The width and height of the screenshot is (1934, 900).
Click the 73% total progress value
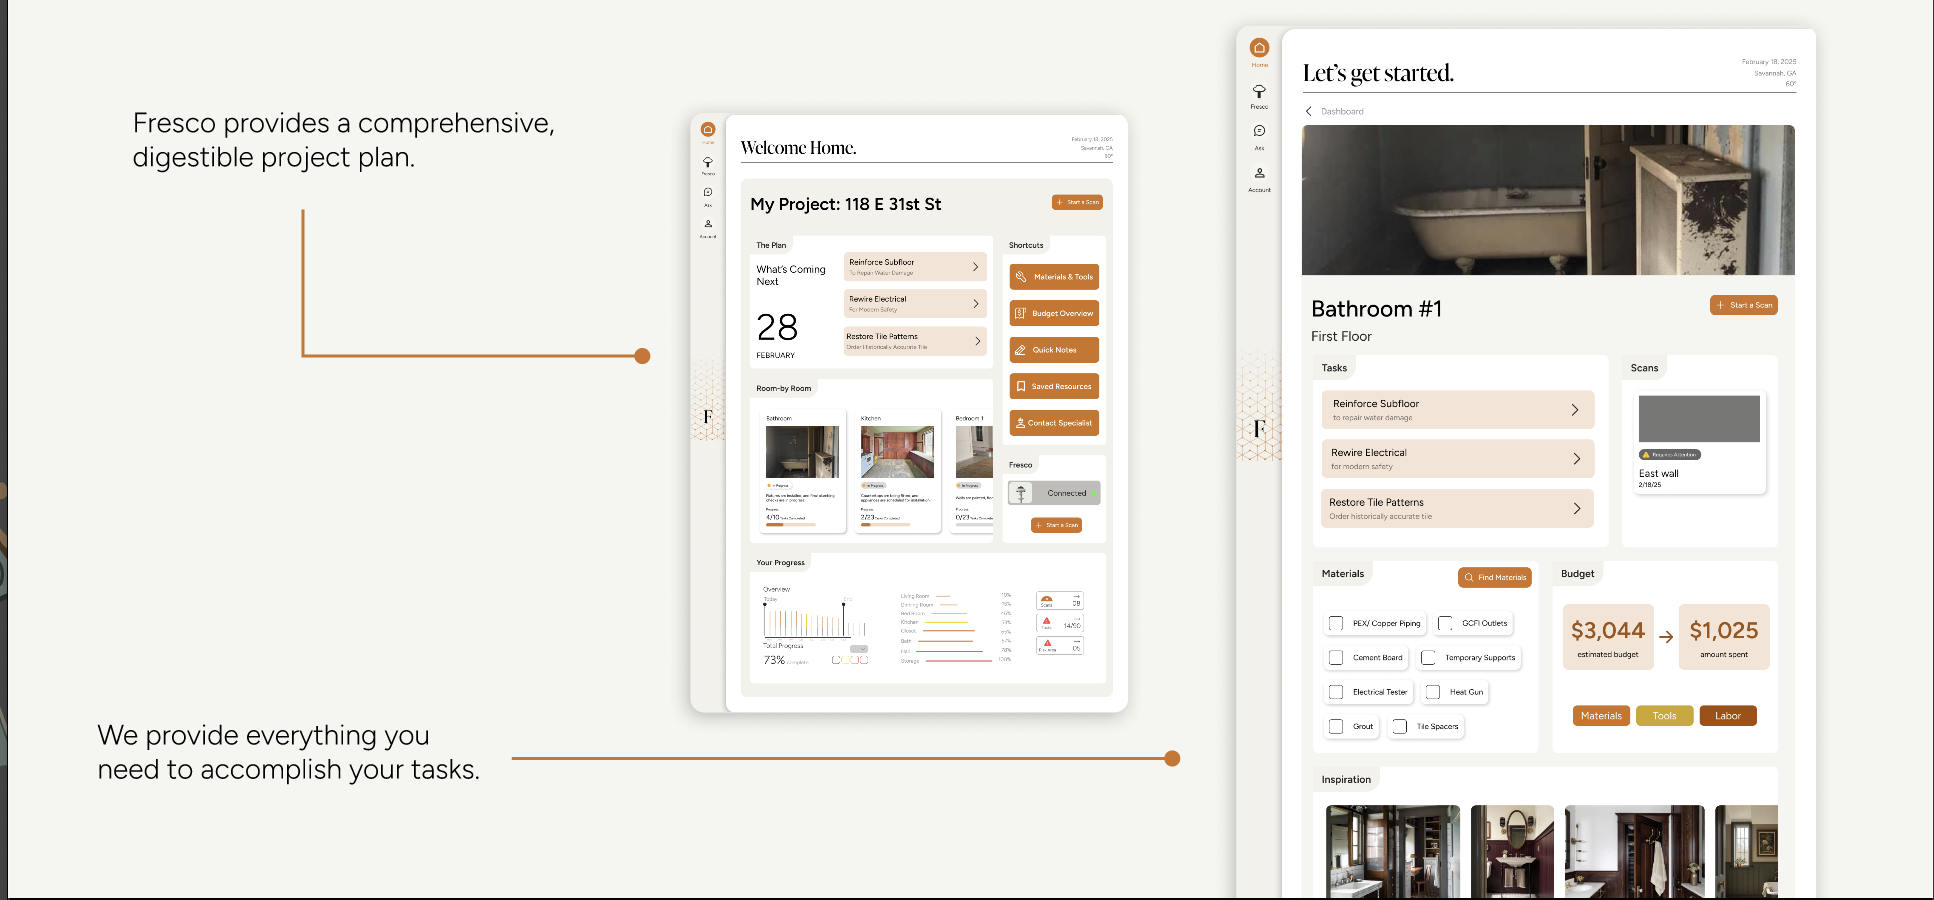click(774, 660)
